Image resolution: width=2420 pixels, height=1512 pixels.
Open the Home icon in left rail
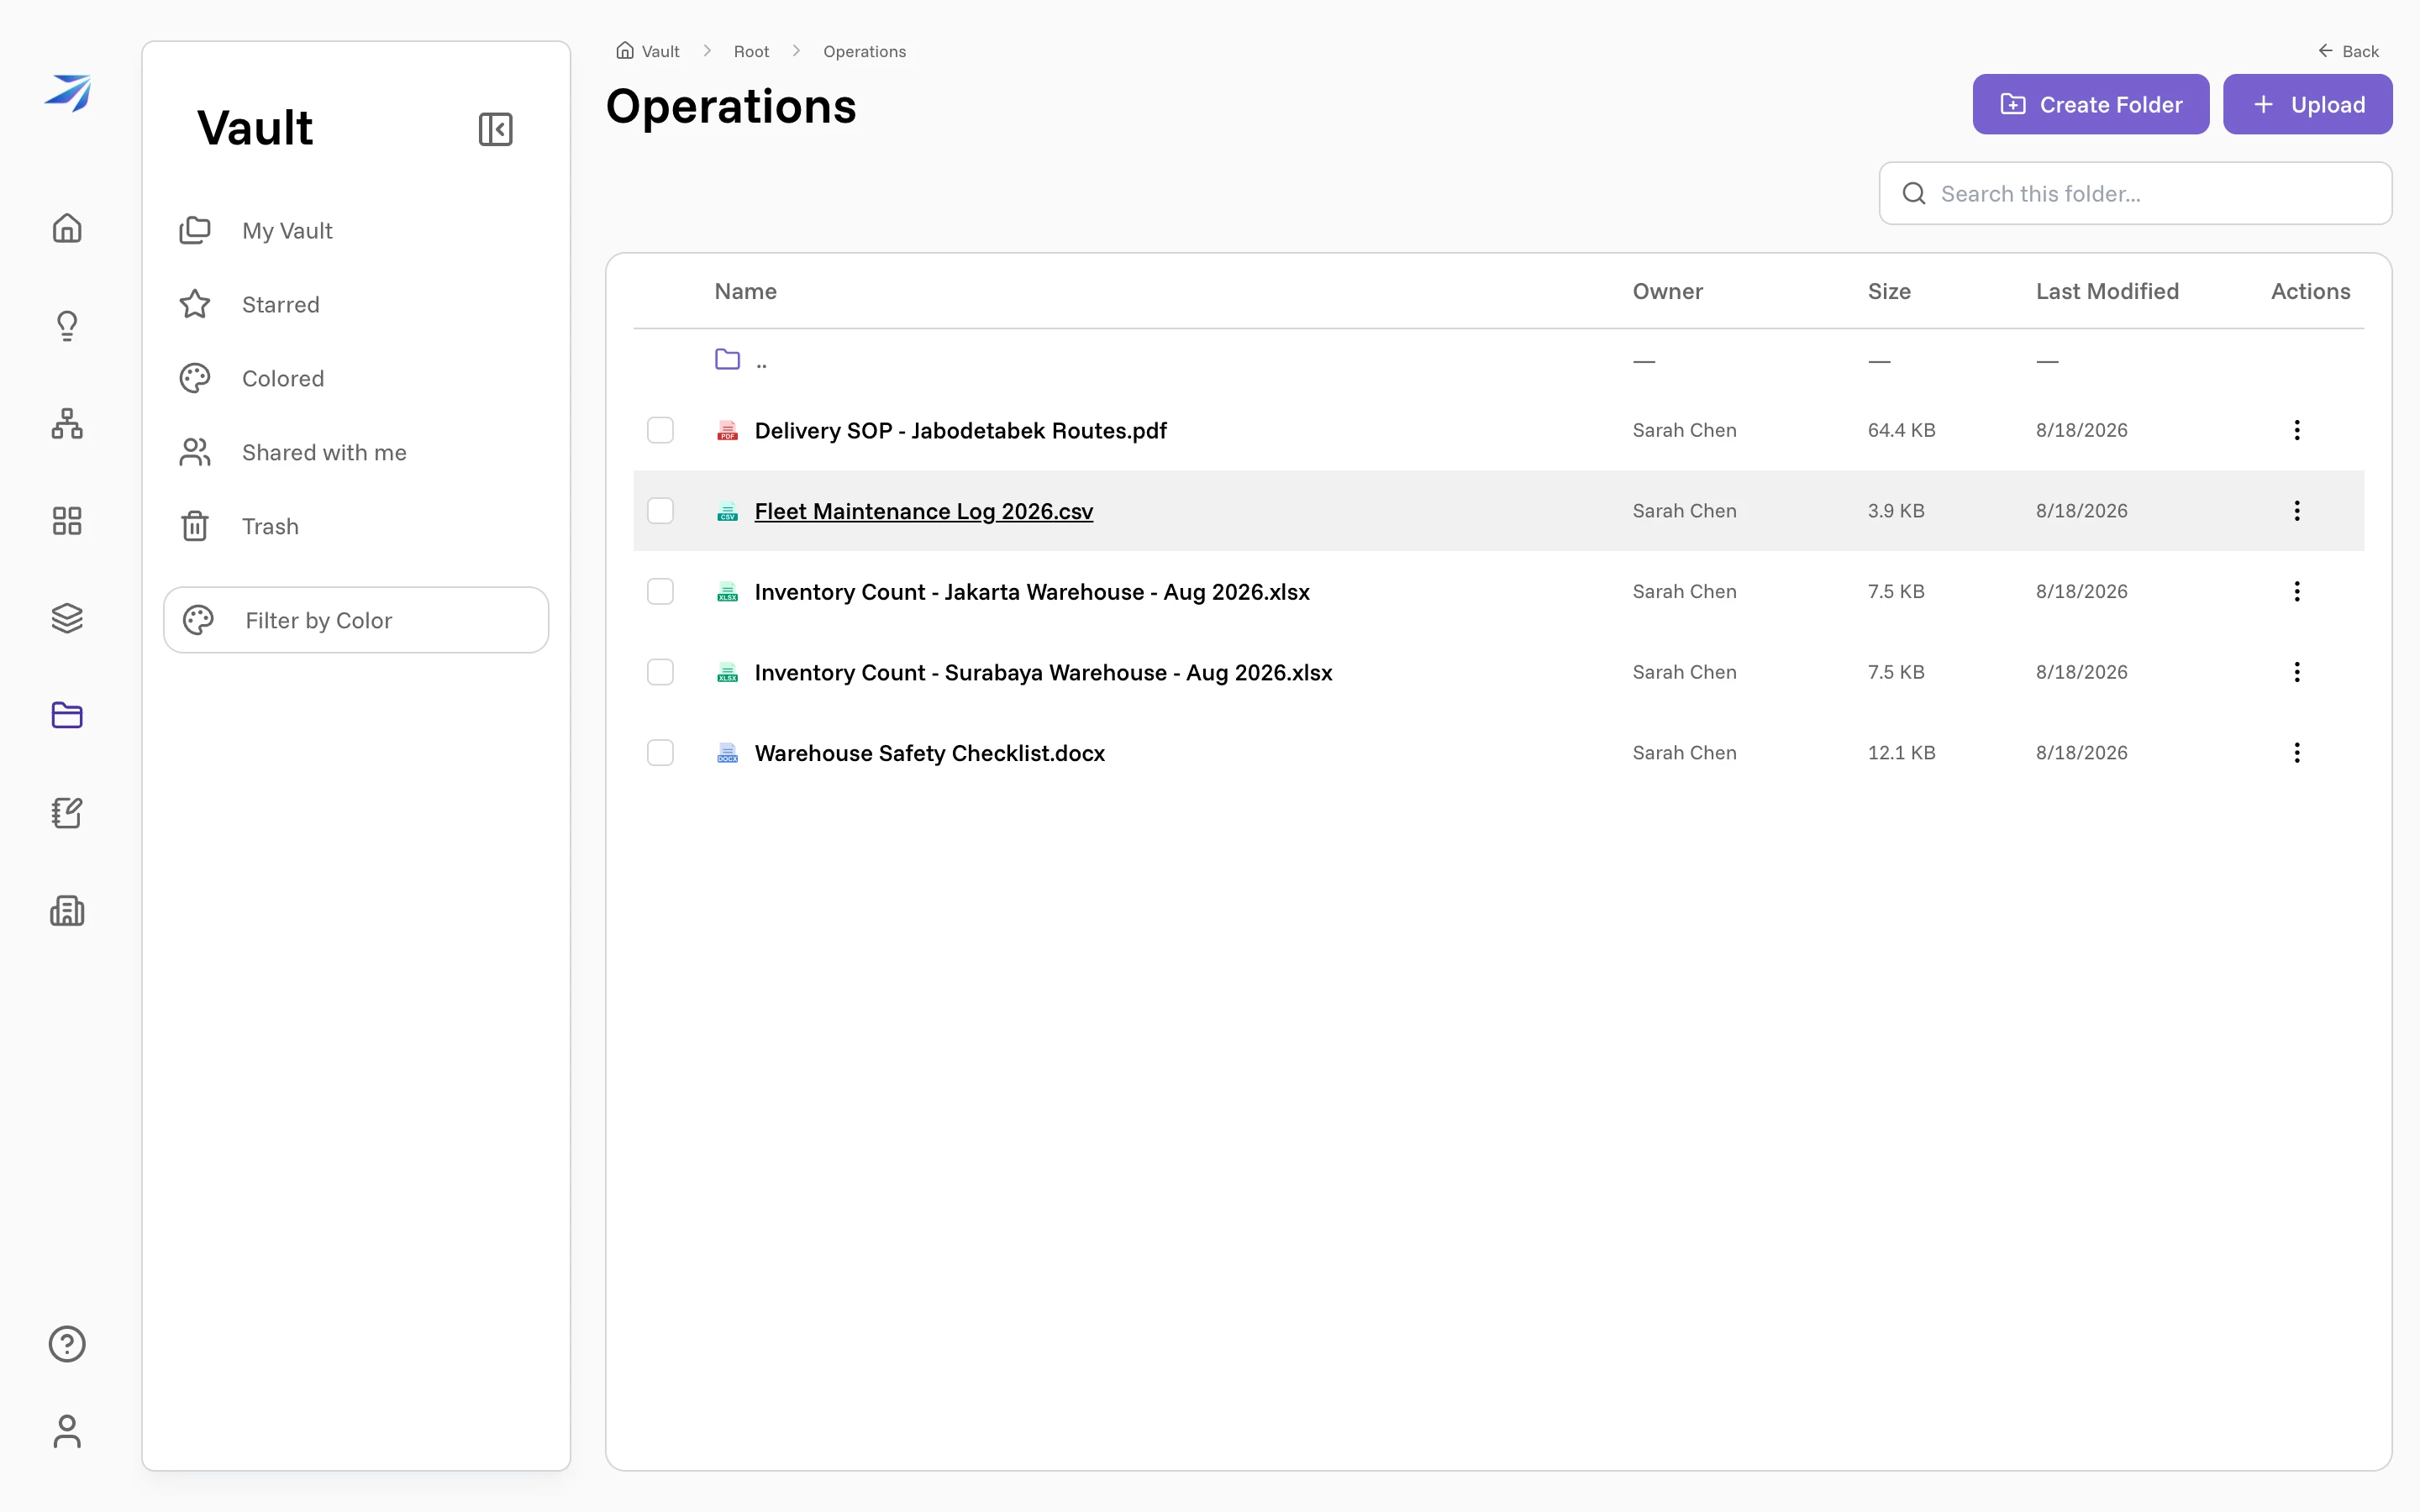[x=67, y=228]
